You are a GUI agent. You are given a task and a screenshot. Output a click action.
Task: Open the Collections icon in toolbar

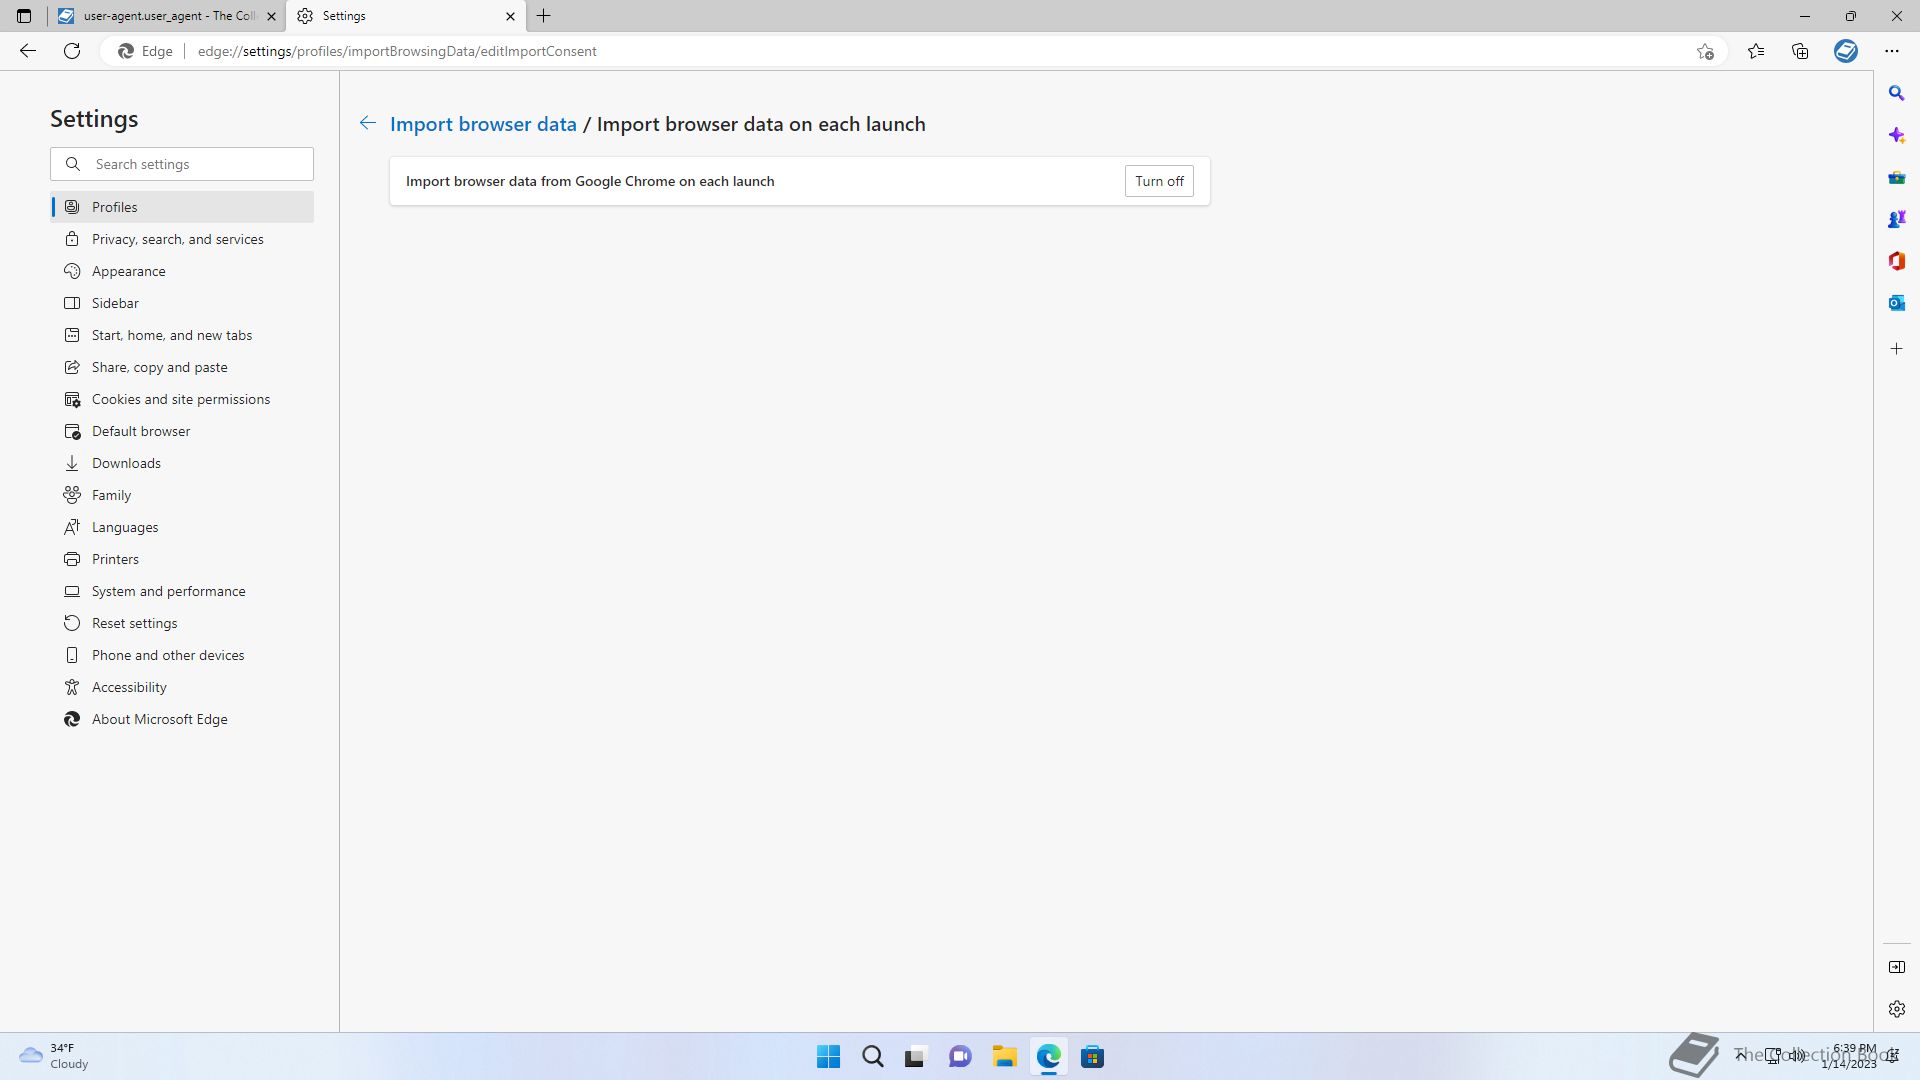[1800, 51]
